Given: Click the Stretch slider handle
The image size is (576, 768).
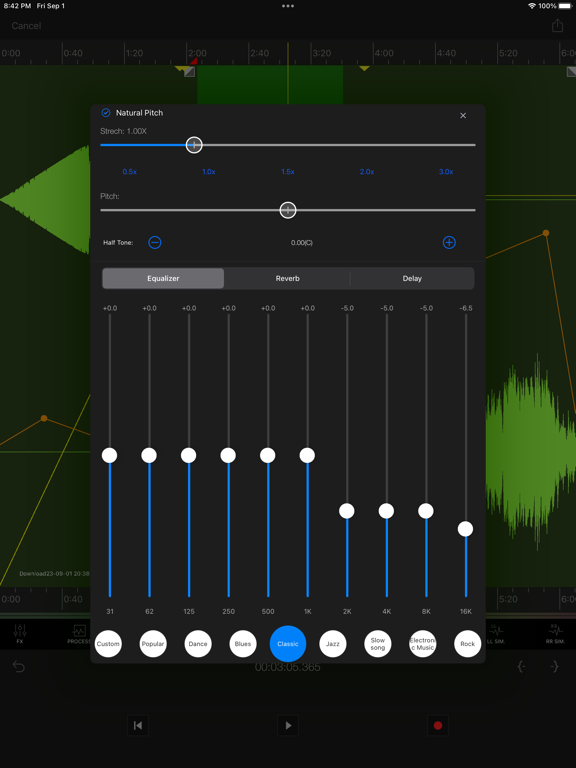Looking at the screenshot, I should 194,145.
